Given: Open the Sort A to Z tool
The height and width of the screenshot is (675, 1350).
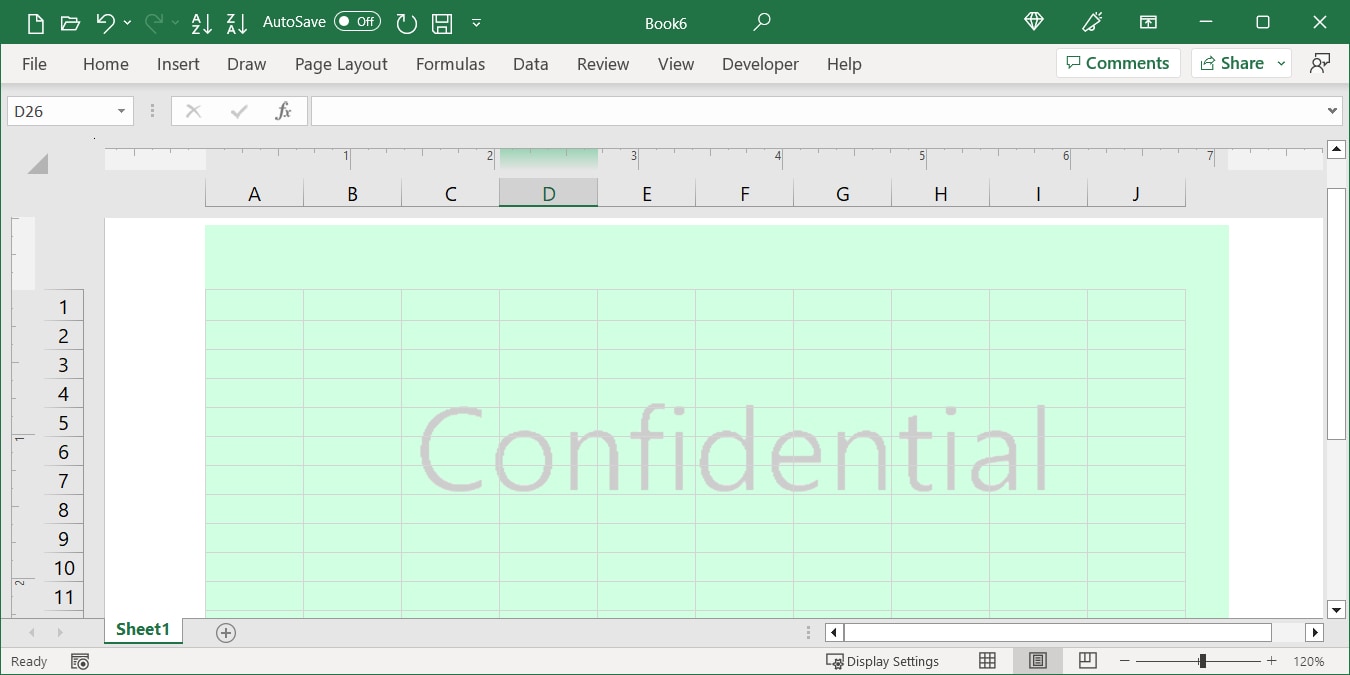Looking at the screenshot, I should point(201,22).
